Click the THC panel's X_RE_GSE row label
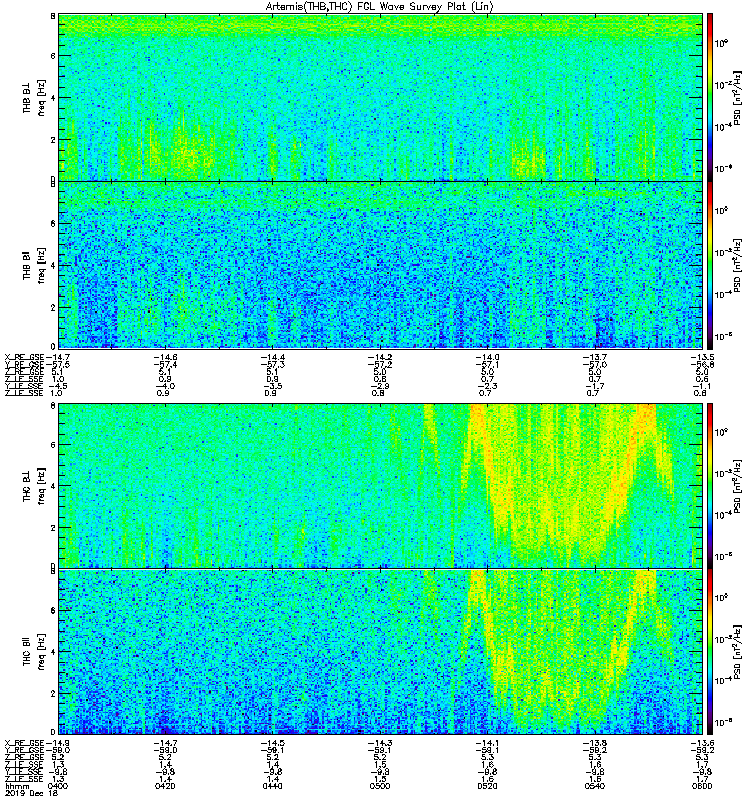 coord(24,743)
